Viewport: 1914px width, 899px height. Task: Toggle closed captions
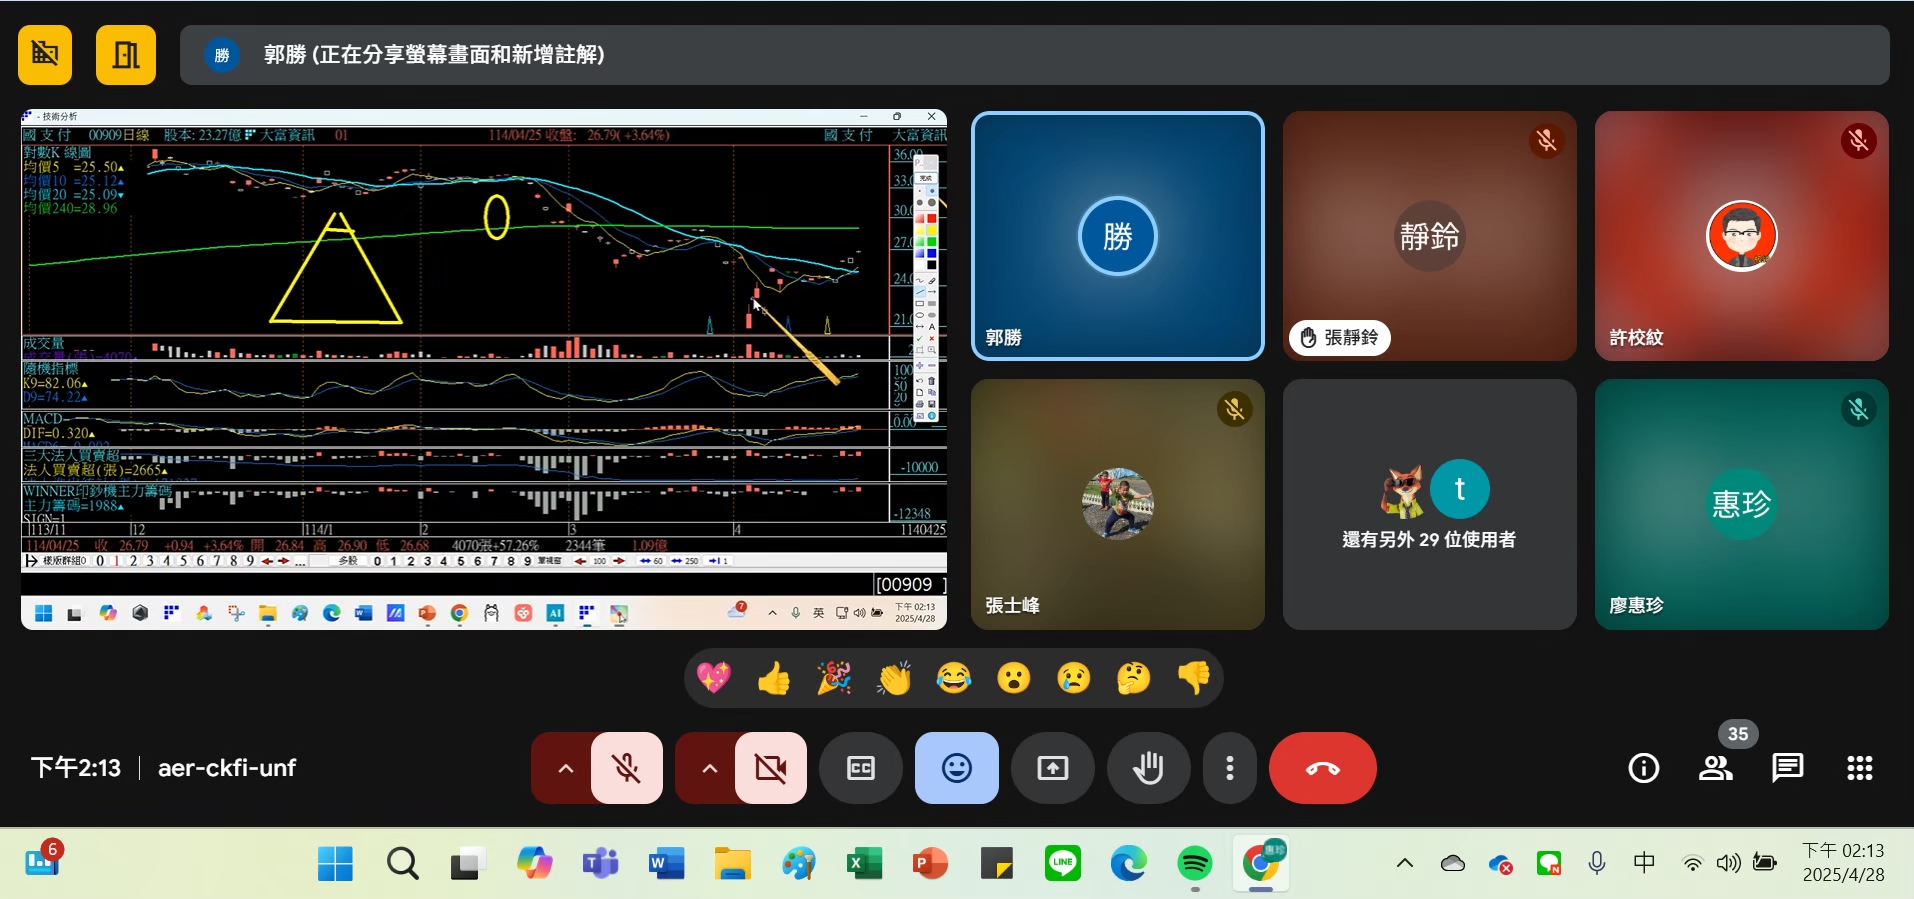click(860, 768)
